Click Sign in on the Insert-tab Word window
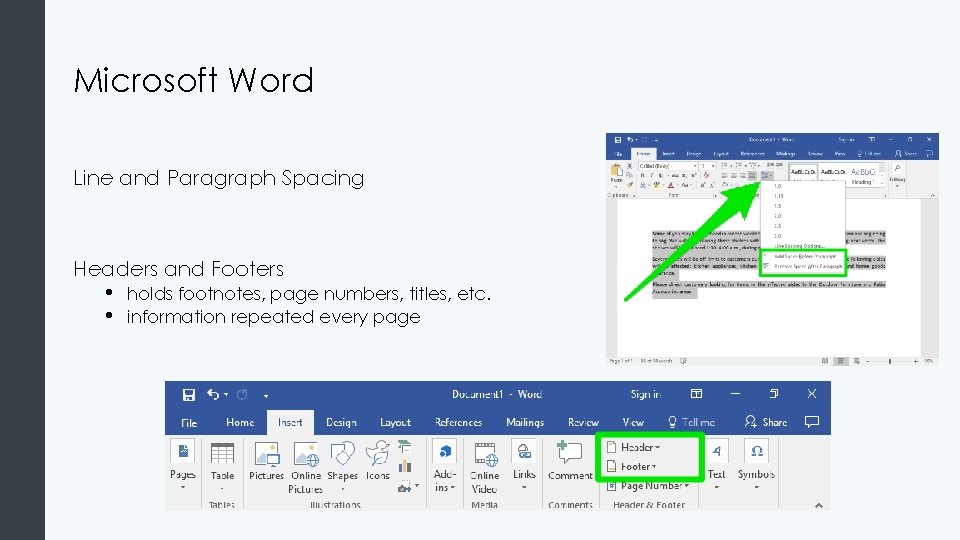The width and height of the screenshot is (960, 540). 645,394
